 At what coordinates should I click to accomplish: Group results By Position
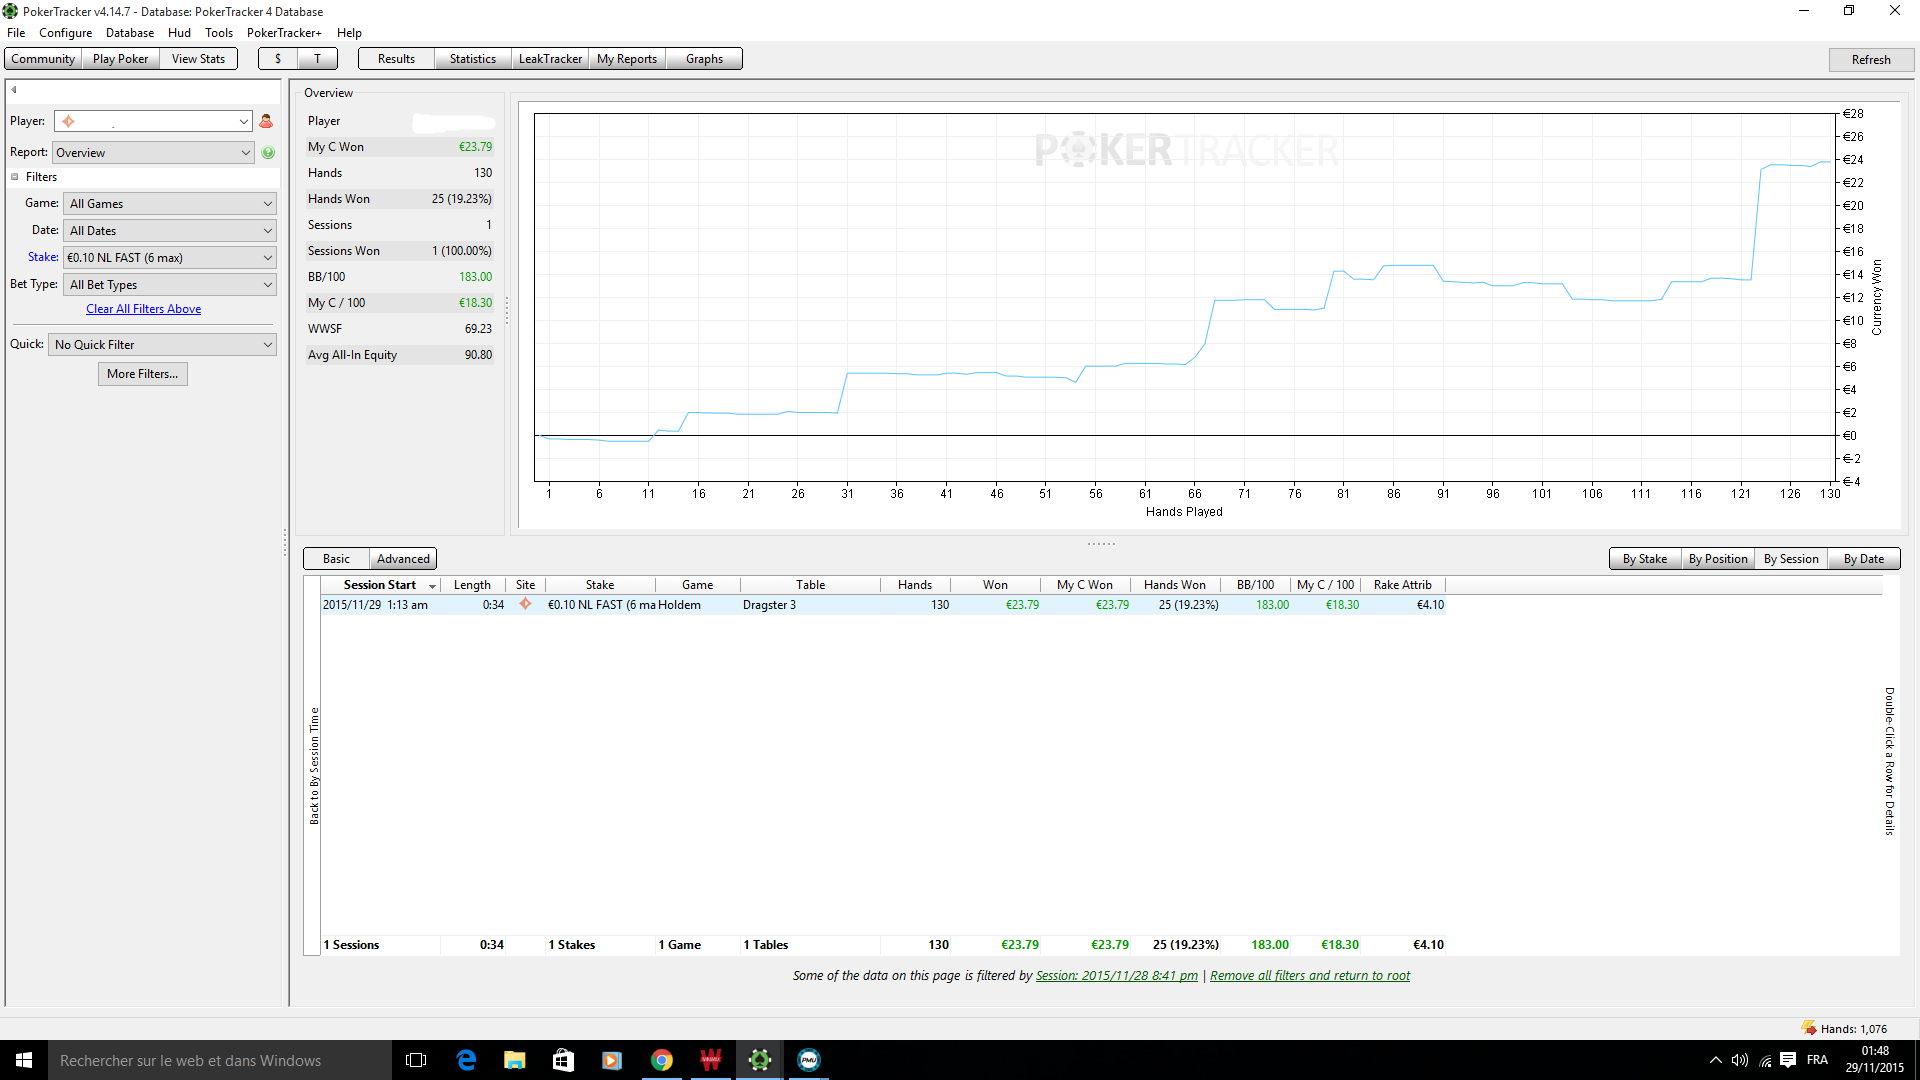[1718, 559]
